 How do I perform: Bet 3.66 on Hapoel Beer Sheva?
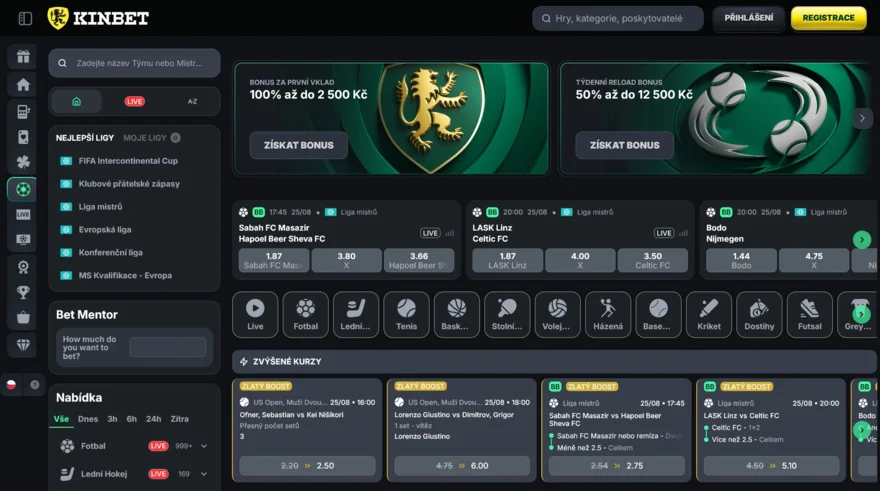(419, 260)
